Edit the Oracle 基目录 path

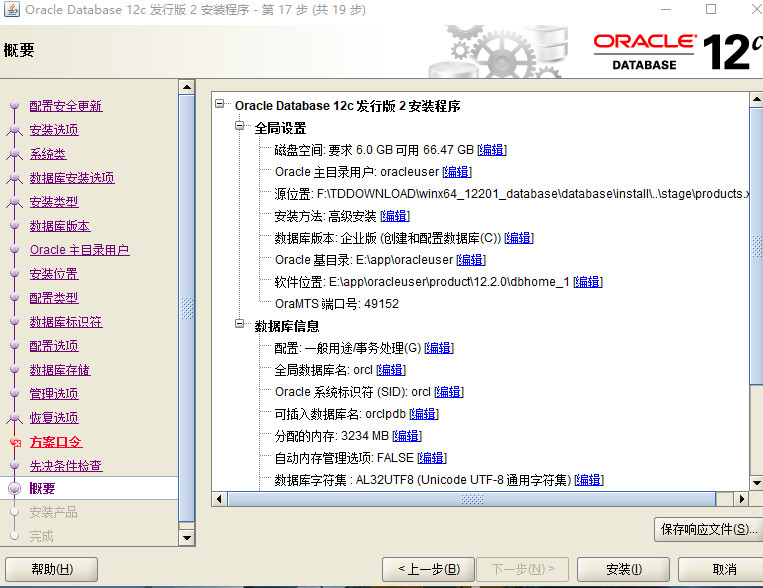(x=471, y=260)
